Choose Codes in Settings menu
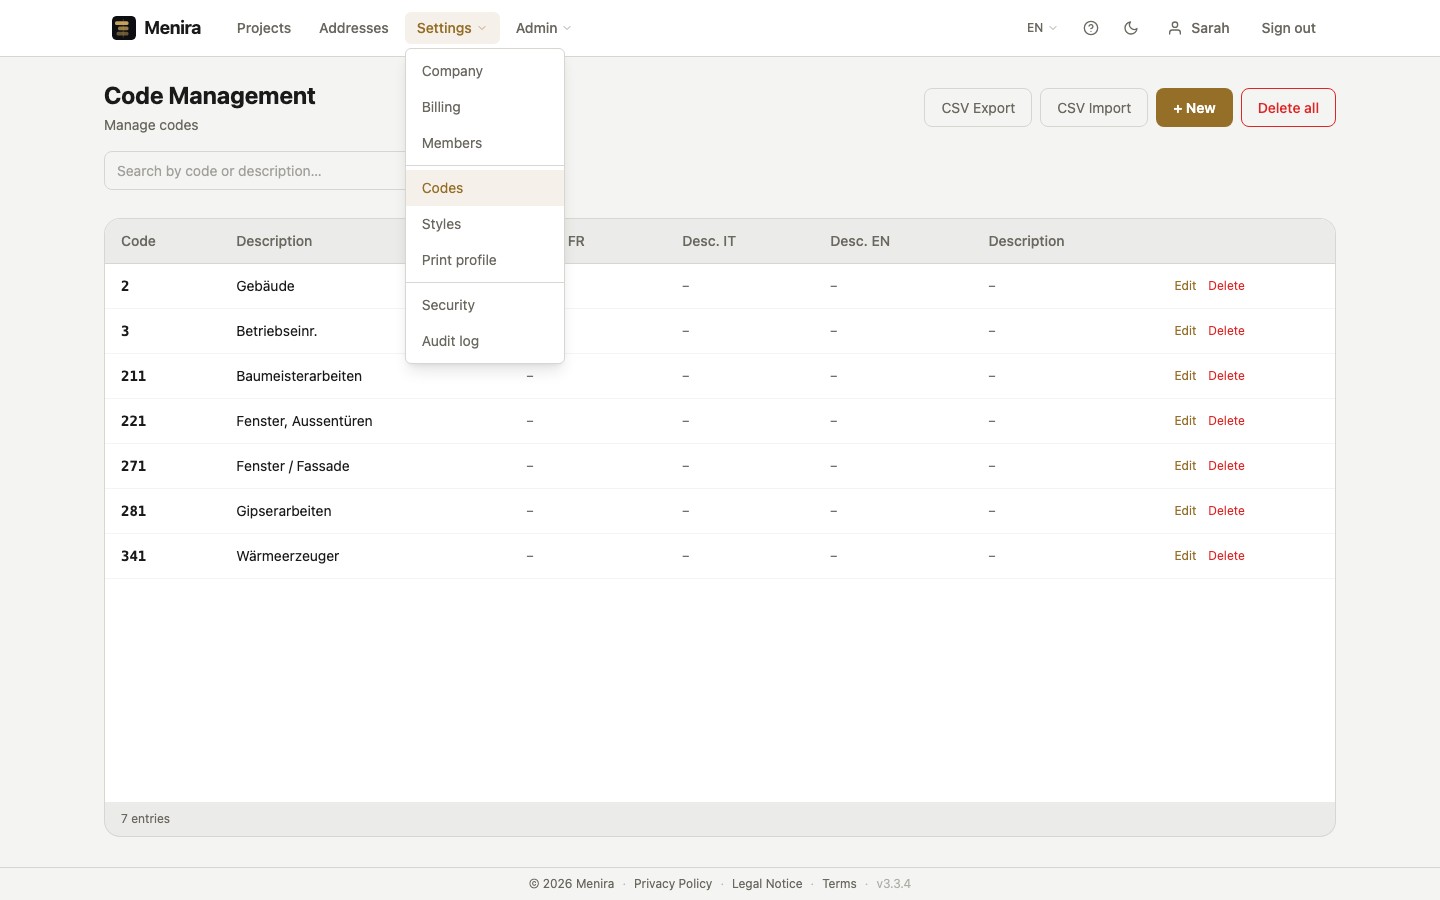The width and height of the screenshot is (1440, 900). point(485,188)
